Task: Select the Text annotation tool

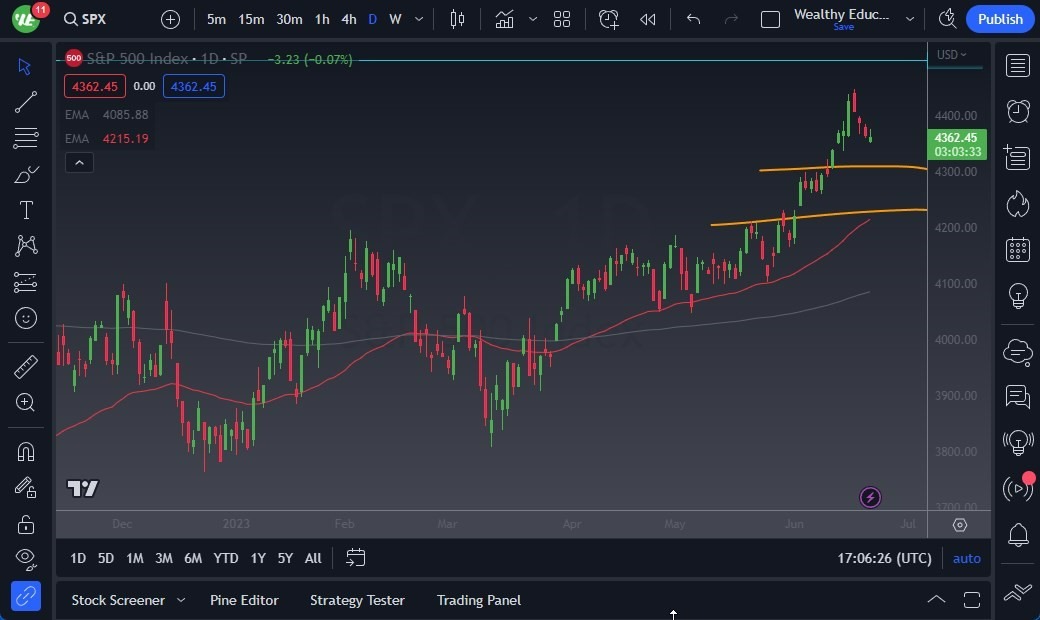Action: (26, 210)
